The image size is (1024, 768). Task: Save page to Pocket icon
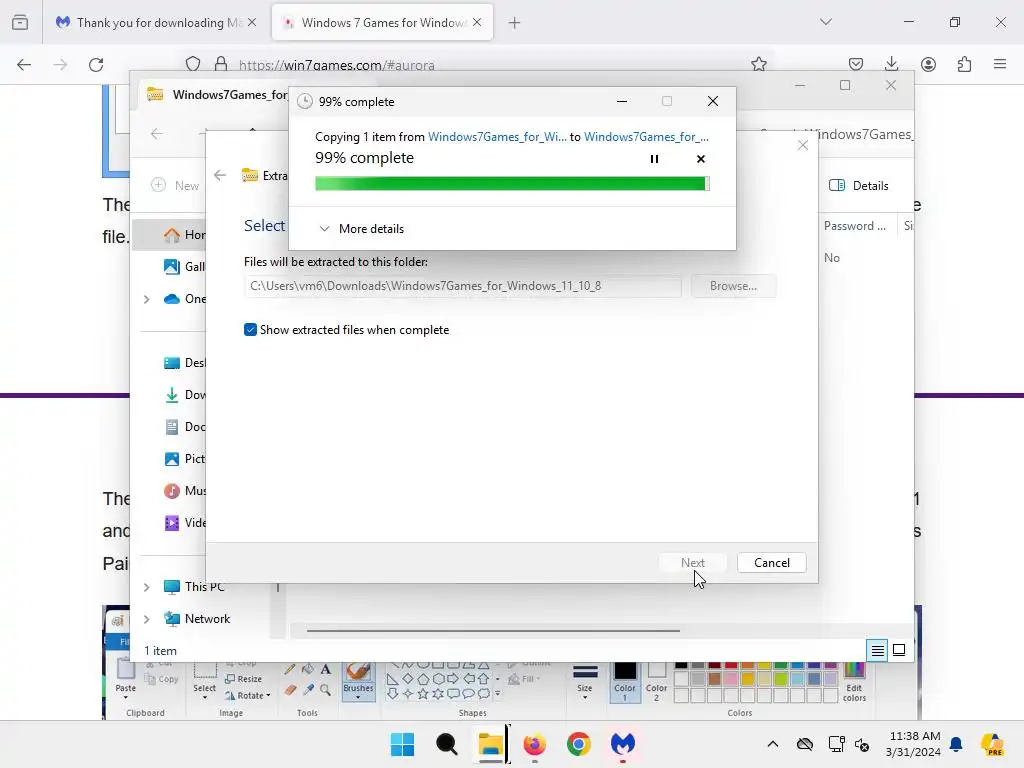point(856,64)
